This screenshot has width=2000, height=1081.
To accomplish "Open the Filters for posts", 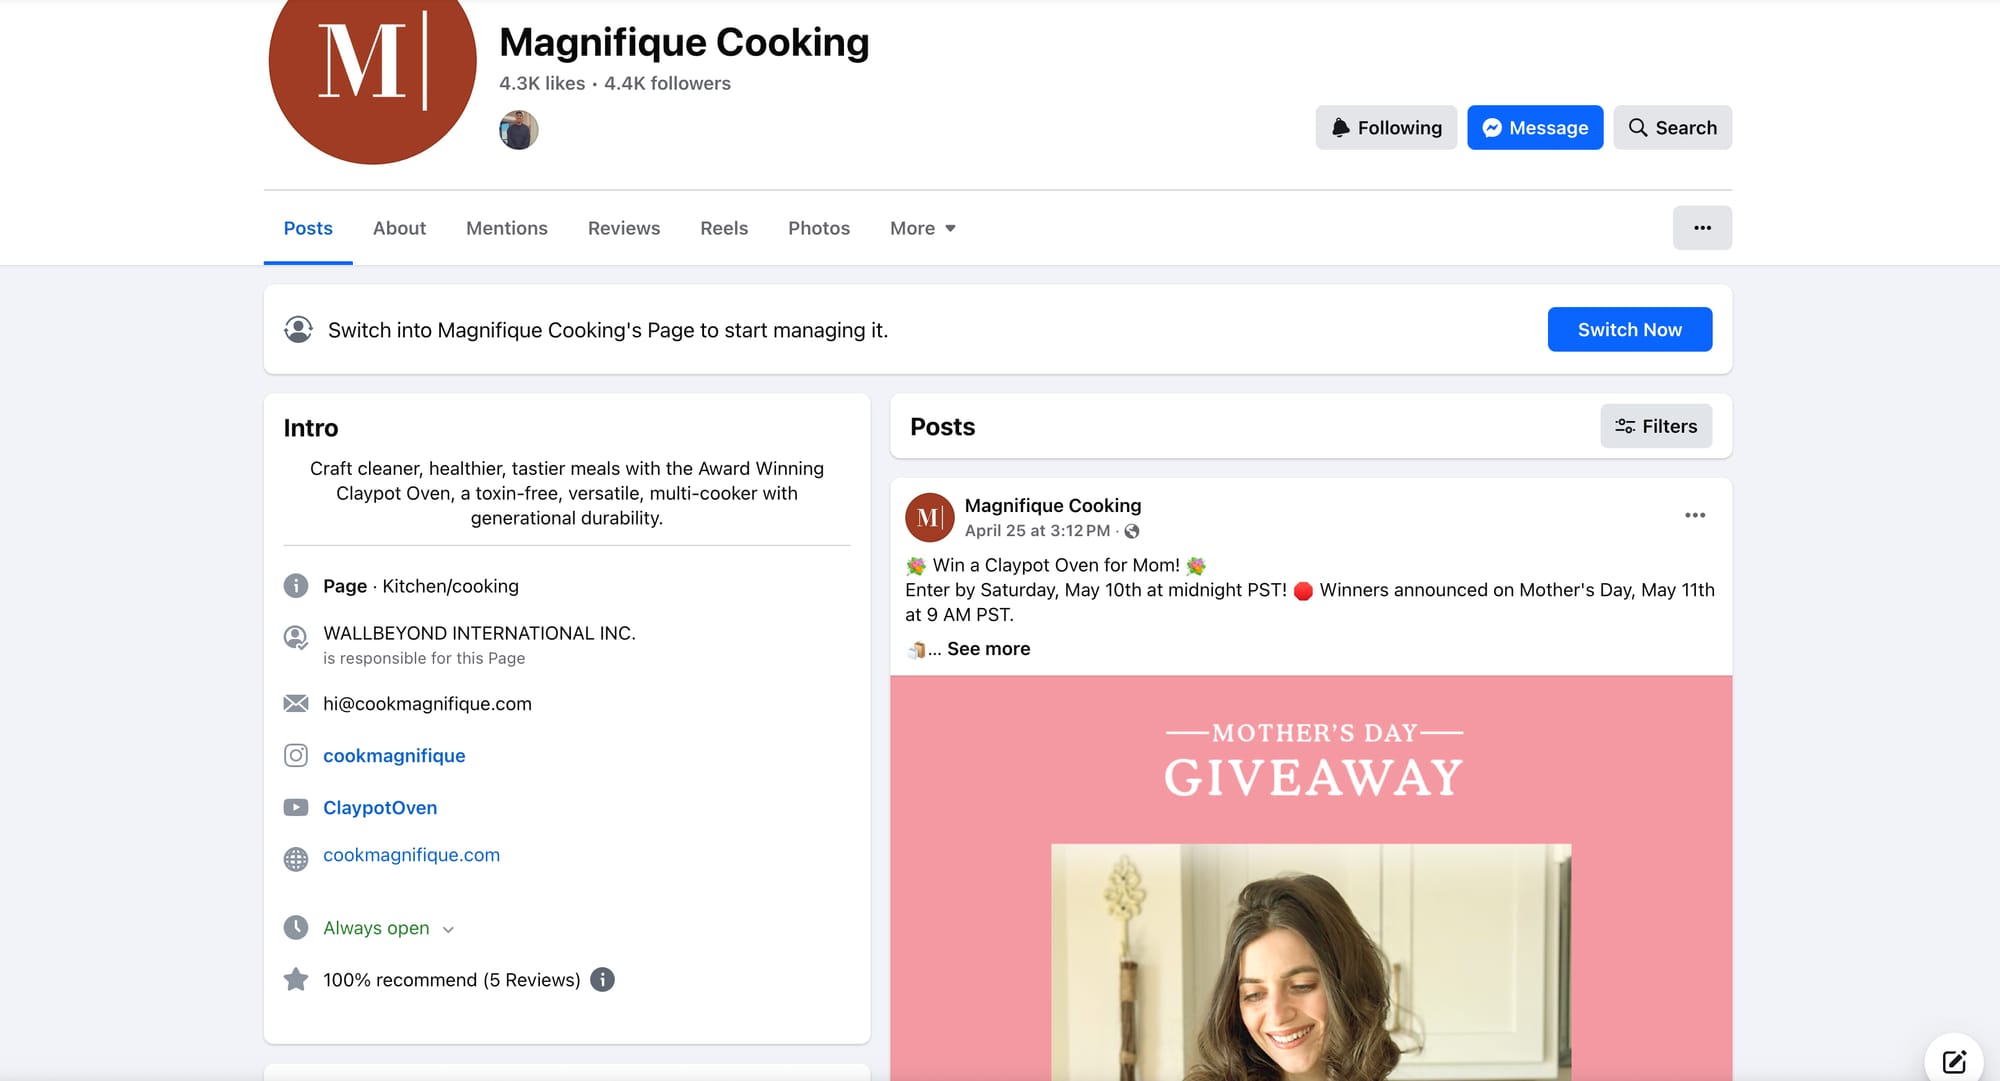I will (x=1656, y=426).
